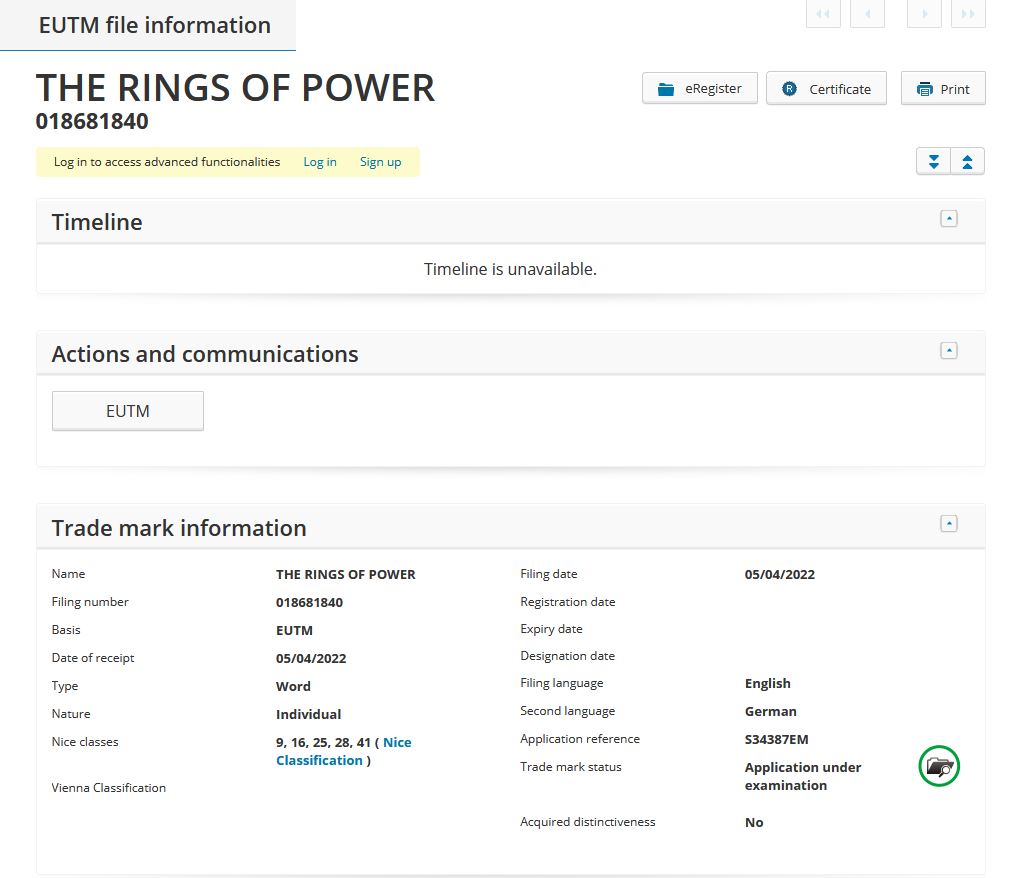The width and height of the screenshot is (1019, 878).
Task: Click the Date of receipt 05/04/2022 value
Action: pyautogui.click(x=311, y=658)
